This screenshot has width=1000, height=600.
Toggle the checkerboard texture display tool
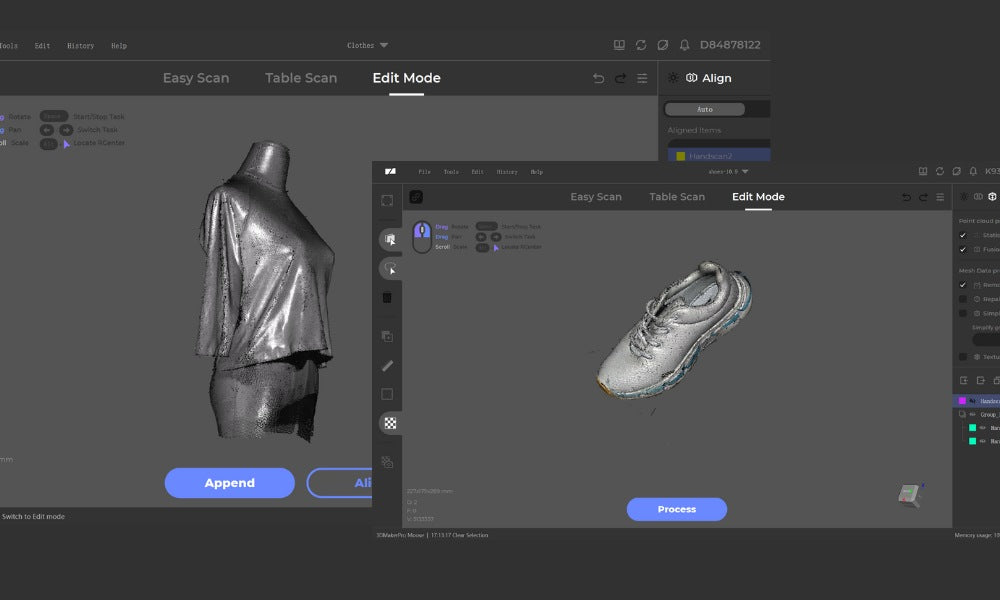390,423
